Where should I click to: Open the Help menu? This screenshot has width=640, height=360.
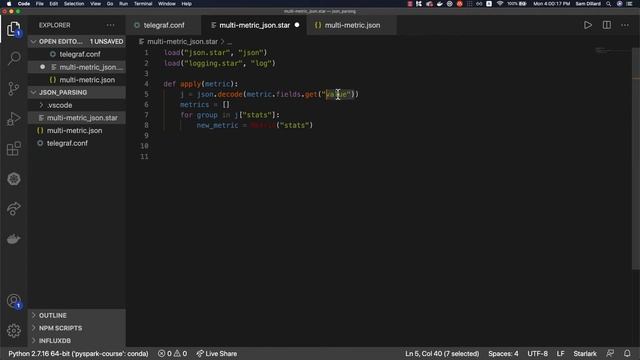[x=187, y=4]
